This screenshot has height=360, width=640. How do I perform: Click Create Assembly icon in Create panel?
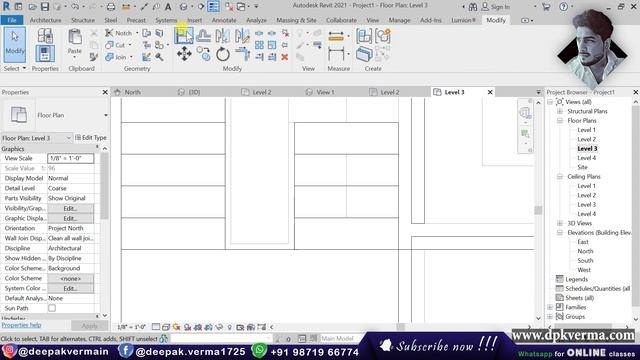364,36
